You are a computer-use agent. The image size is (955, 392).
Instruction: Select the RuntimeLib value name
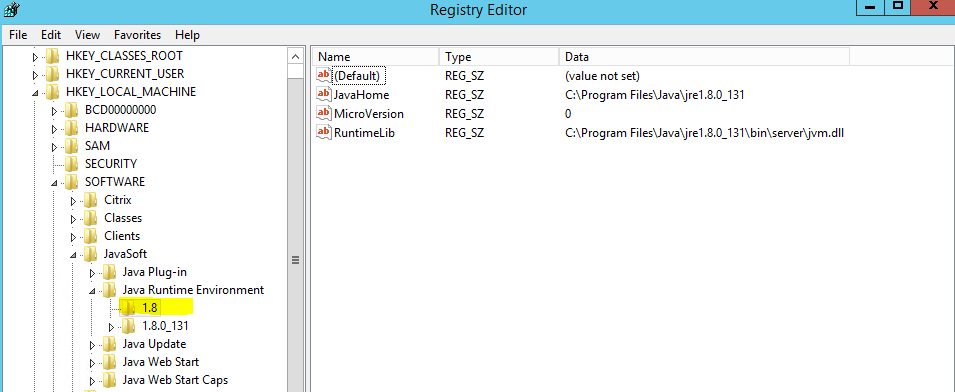(364, 133)
